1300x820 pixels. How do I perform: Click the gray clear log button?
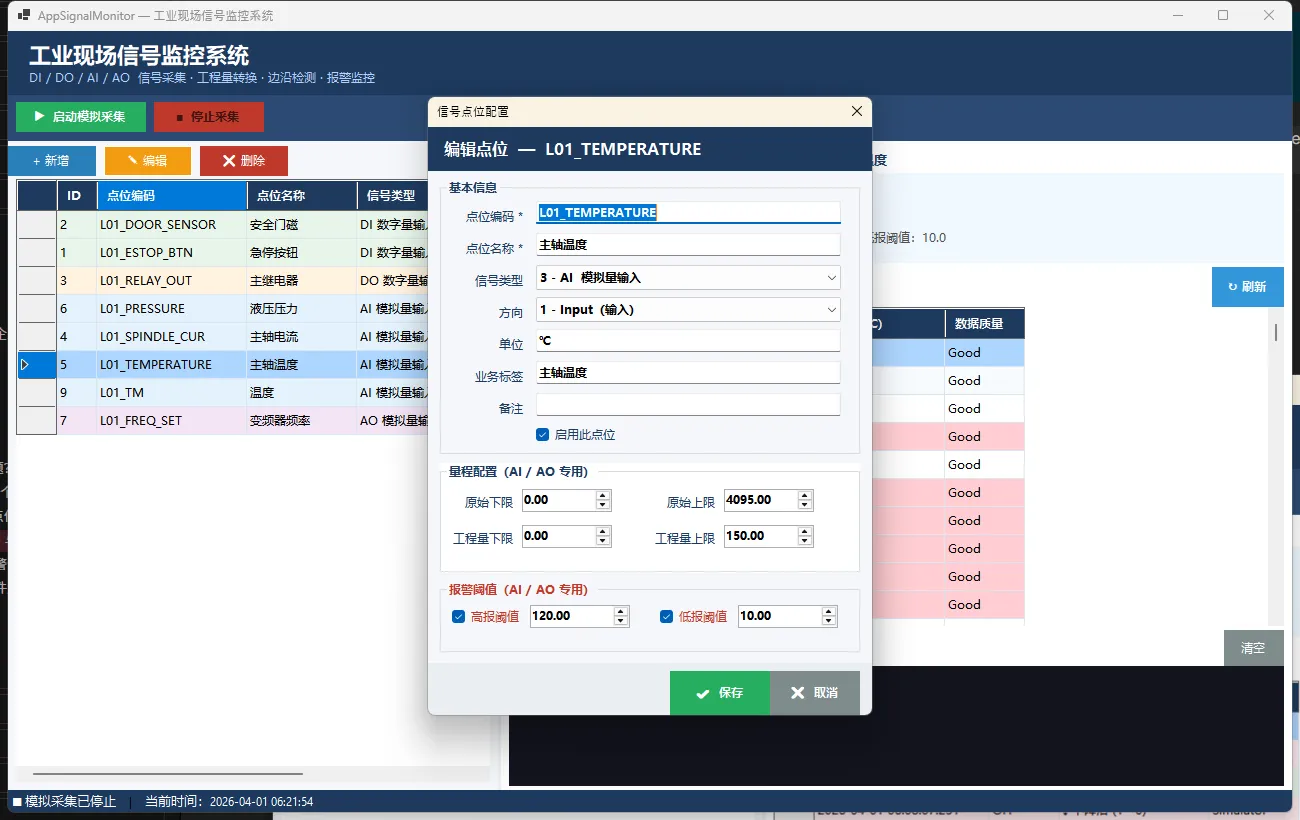point(1253,648)
